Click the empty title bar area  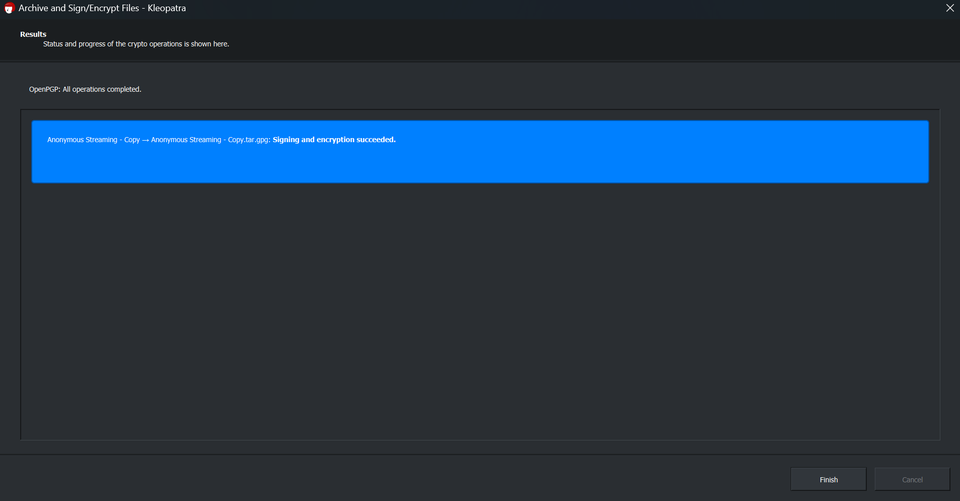(550, 8)
